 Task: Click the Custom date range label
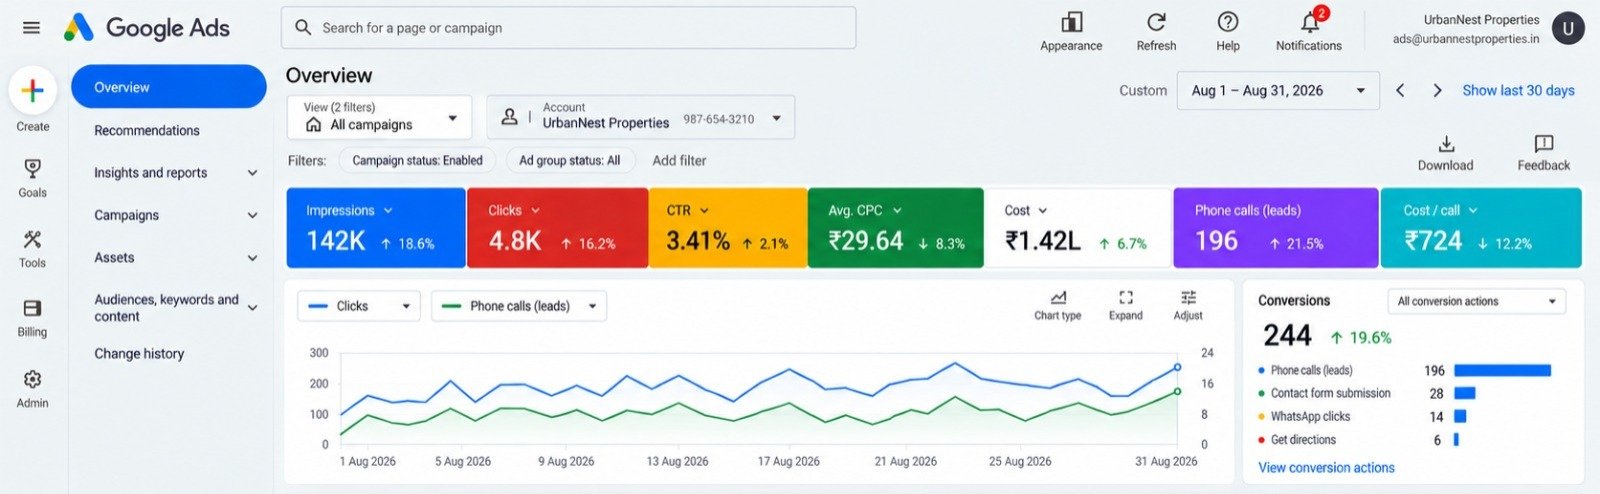coord(1143,90)
